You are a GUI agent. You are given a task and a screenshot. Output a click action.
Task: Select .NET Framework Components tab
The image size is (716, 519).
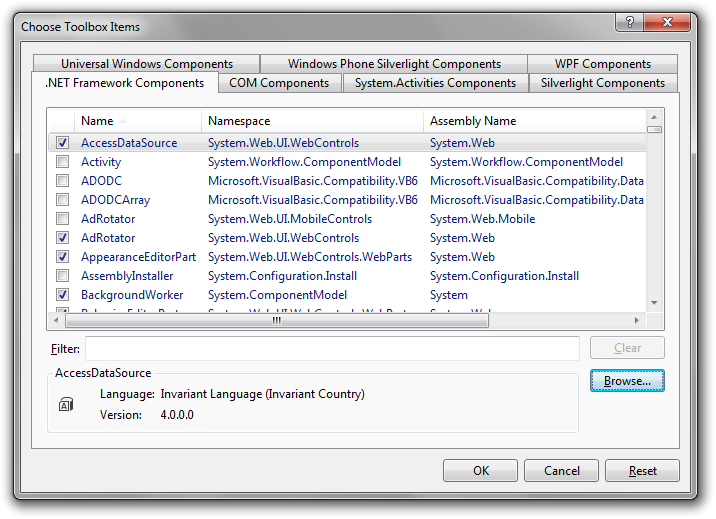click(x=125, y=83)
